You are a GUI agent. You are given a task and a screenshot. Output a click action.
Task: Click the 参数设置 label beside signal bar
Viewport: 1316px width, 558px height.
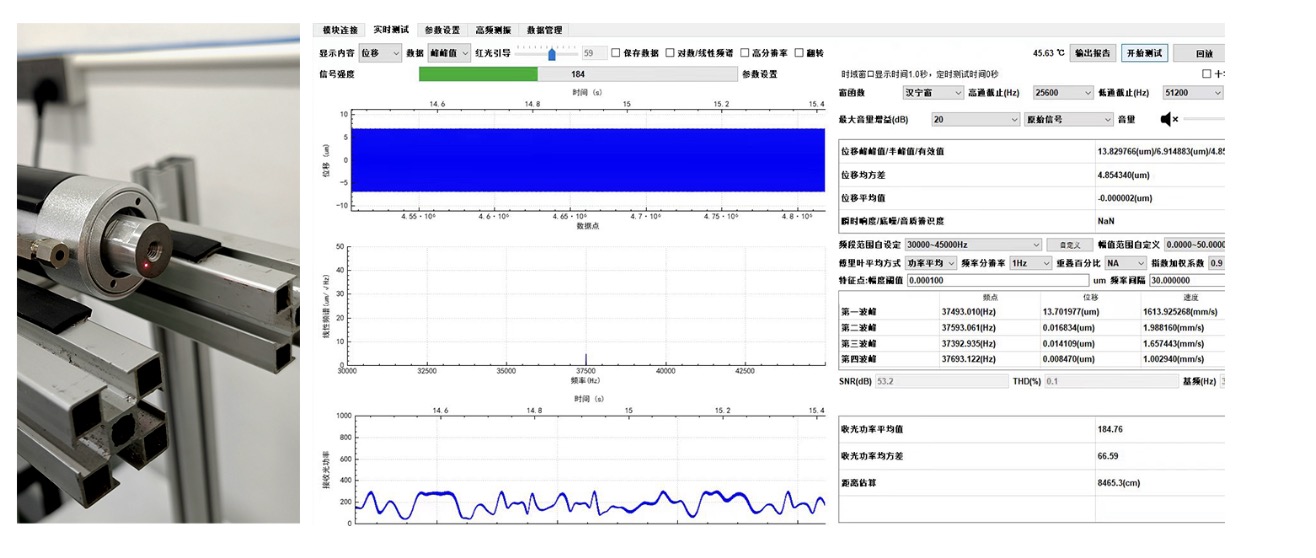[760, 74]
